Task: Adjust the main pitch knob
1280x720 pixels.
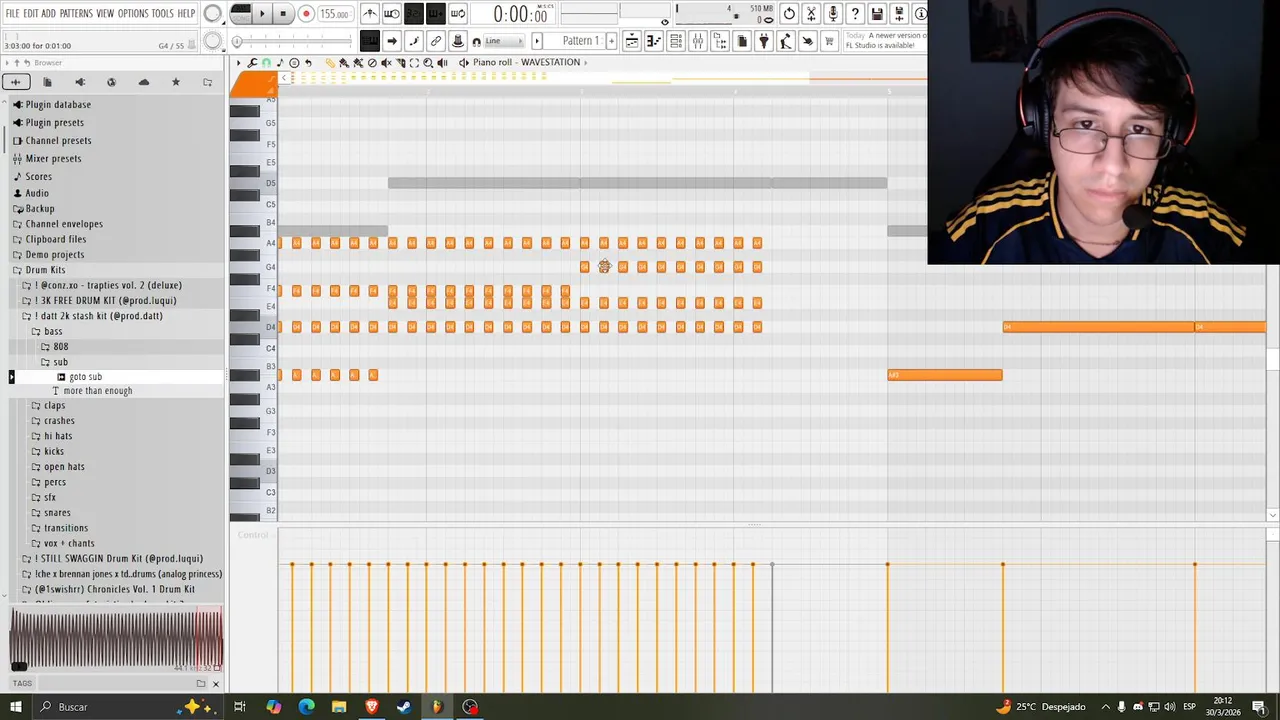Action: tap(213, 41)
